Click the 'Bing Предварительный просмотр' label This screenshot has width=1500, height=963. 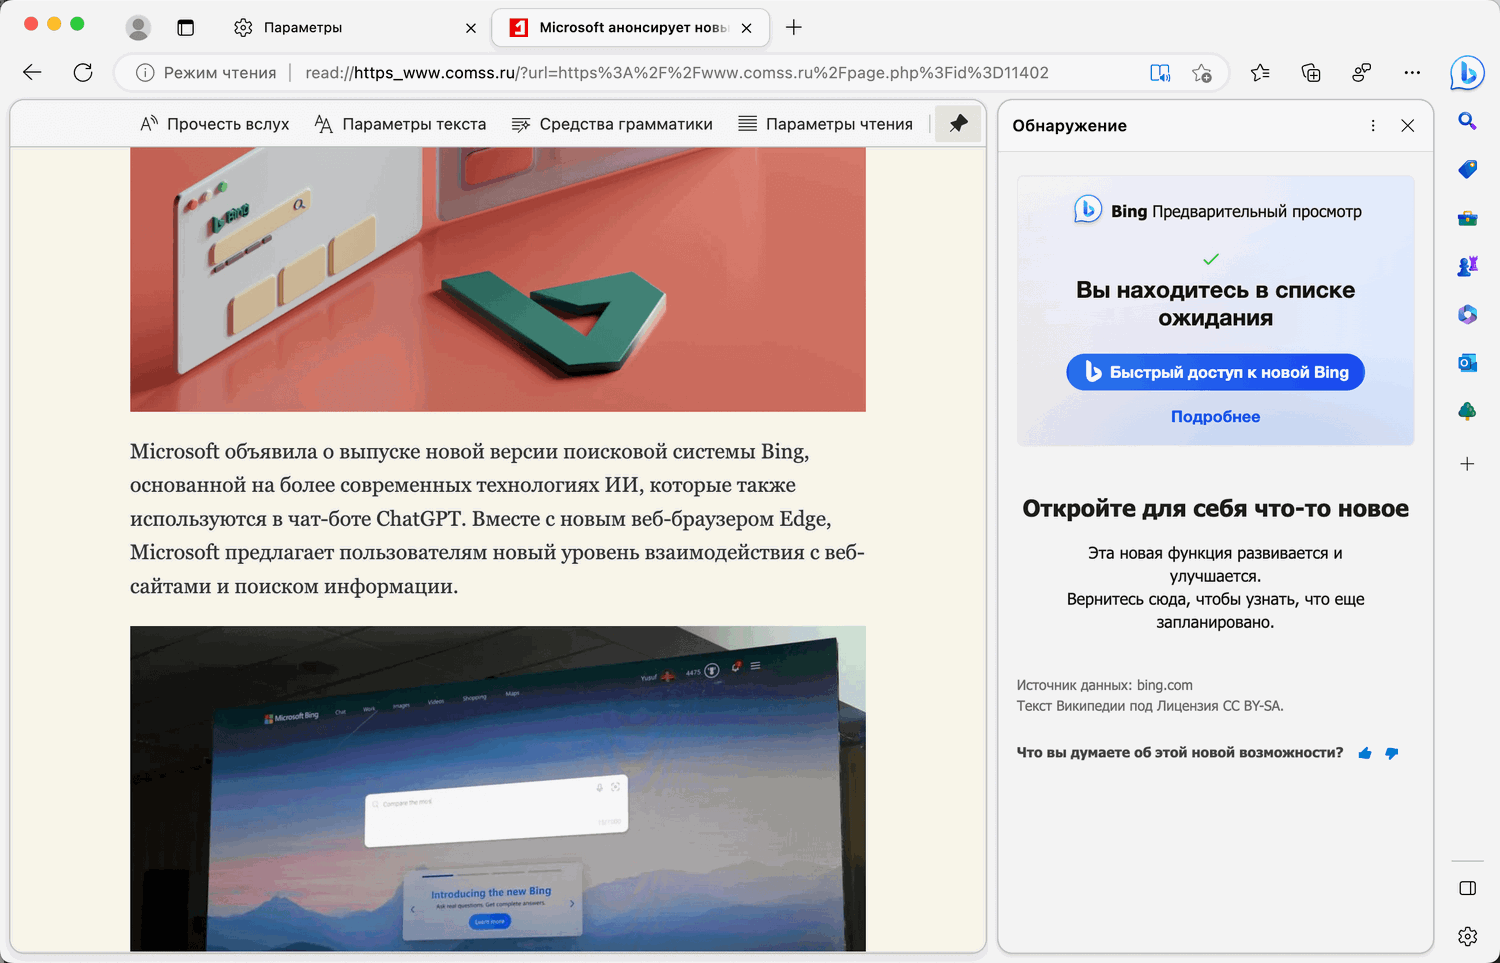pos(1236,212)
